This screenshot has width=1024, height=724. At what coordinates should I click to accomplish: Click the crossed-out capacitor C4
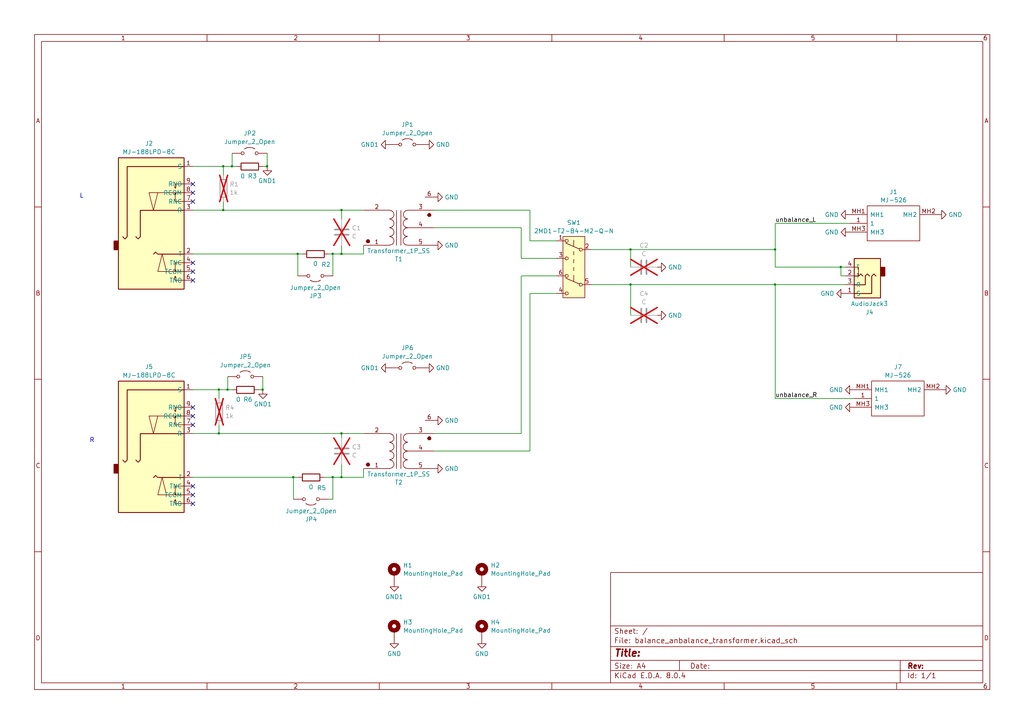[644, 316]
